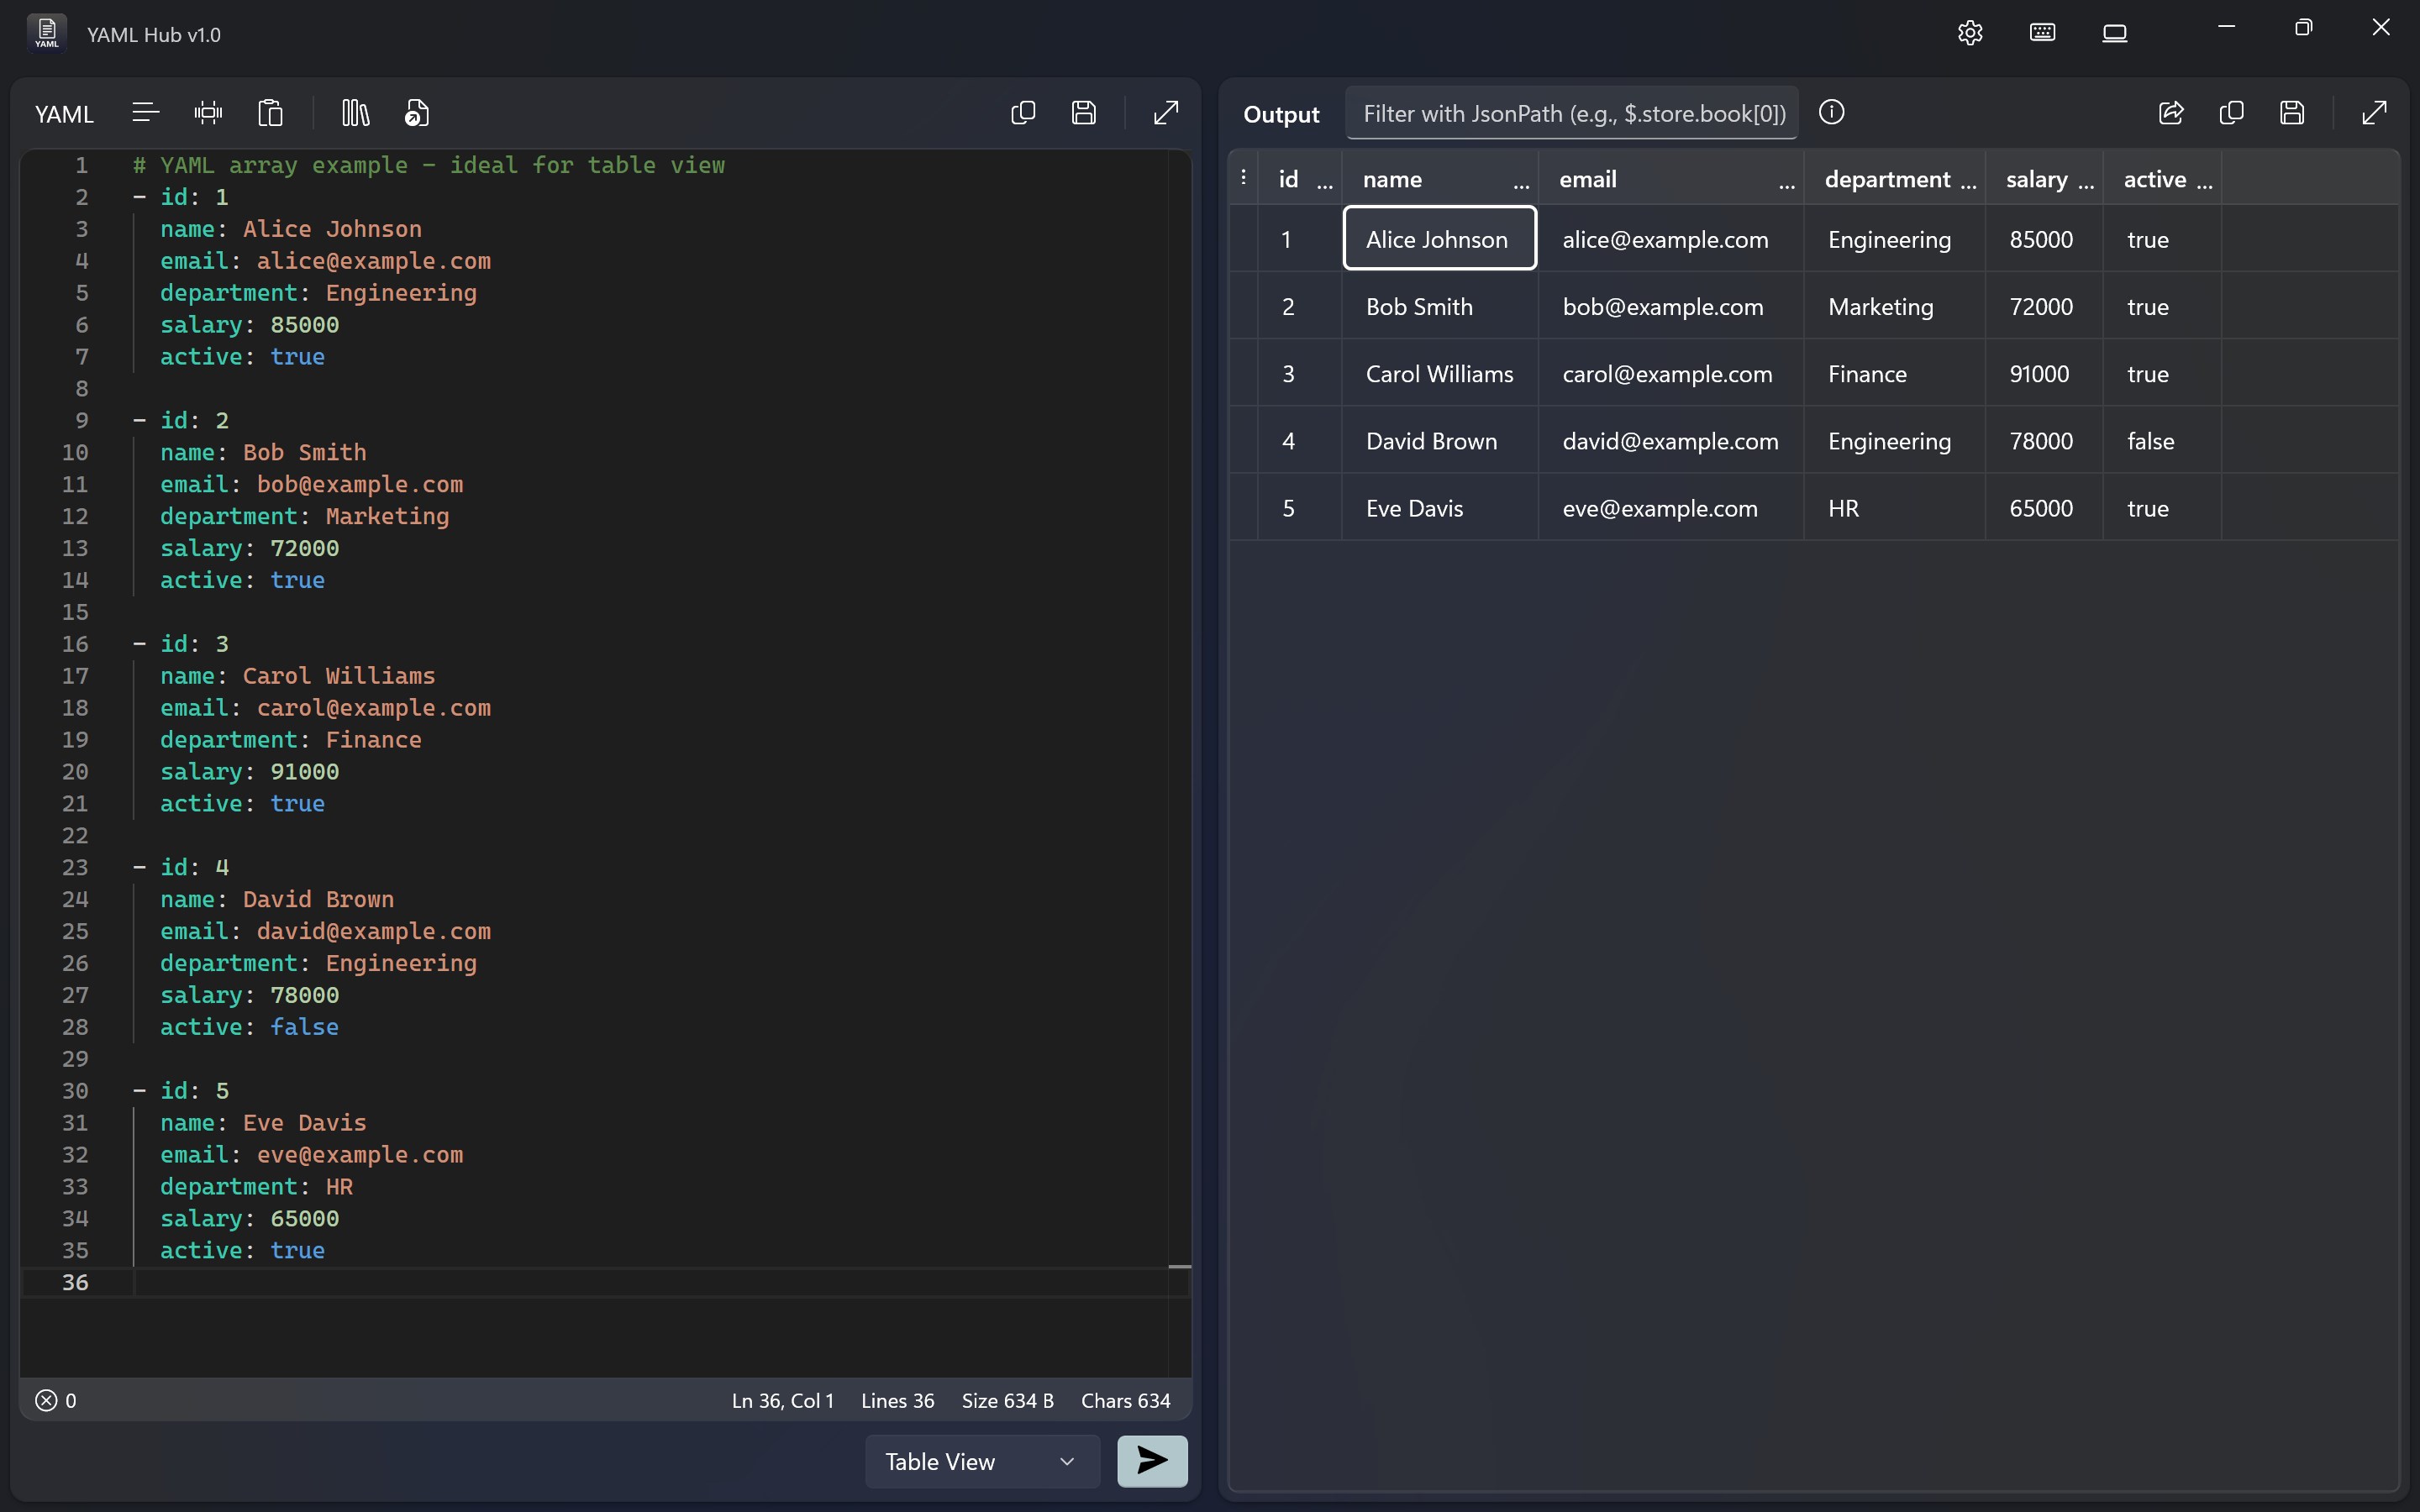
Task: Open file icon with arrow in YAML toolbar
Action: (417, 113)
